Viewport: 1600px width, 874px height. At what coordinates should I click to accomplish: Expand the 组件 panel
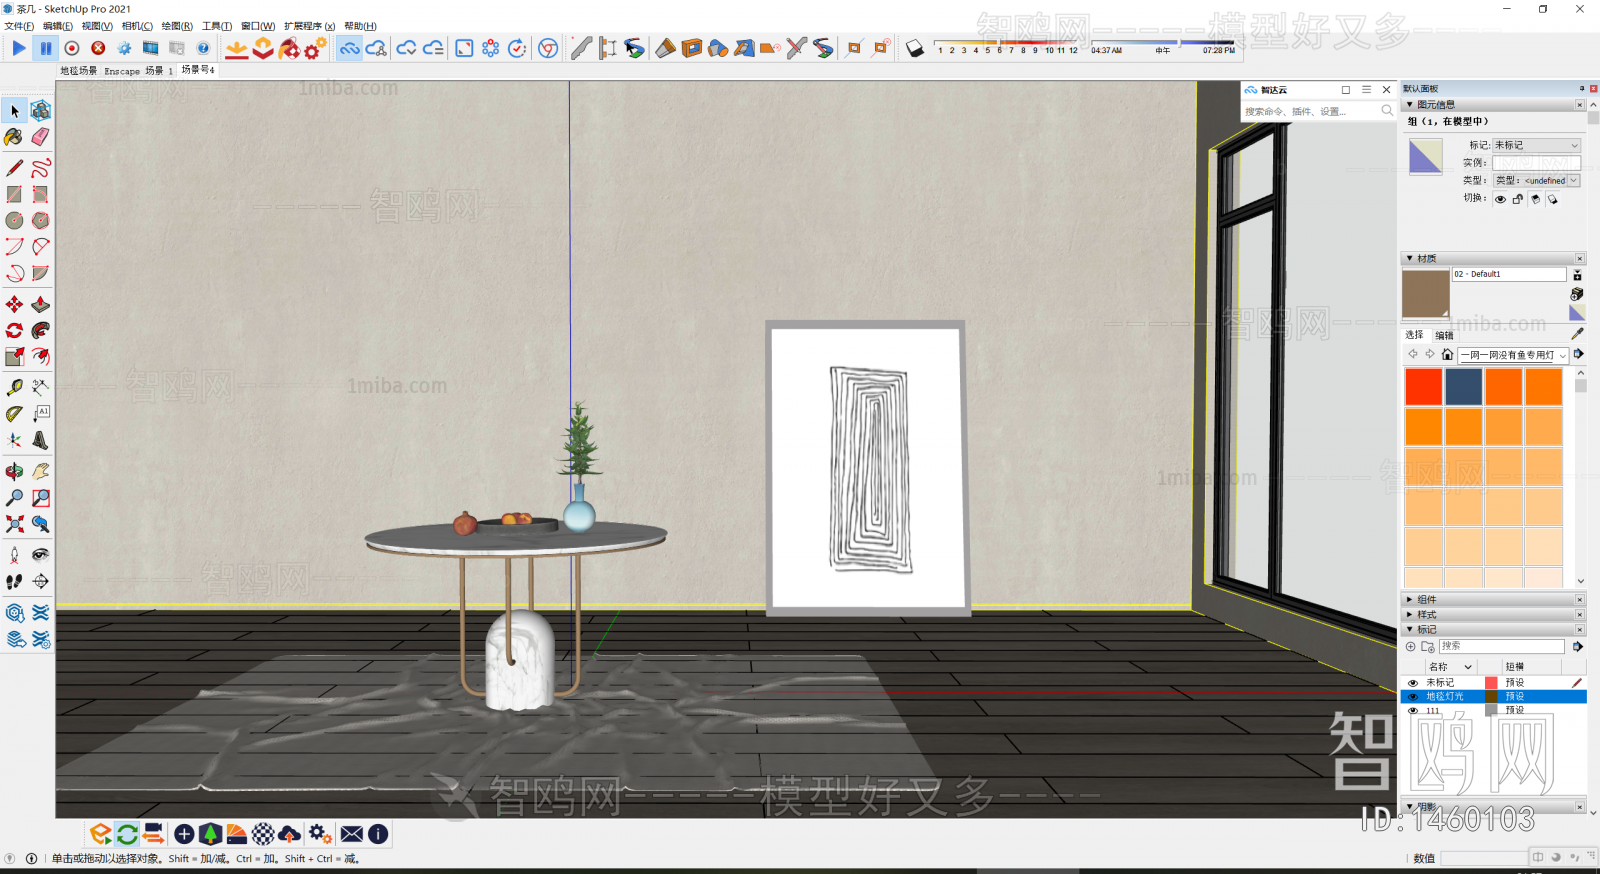coord(1411,600)
